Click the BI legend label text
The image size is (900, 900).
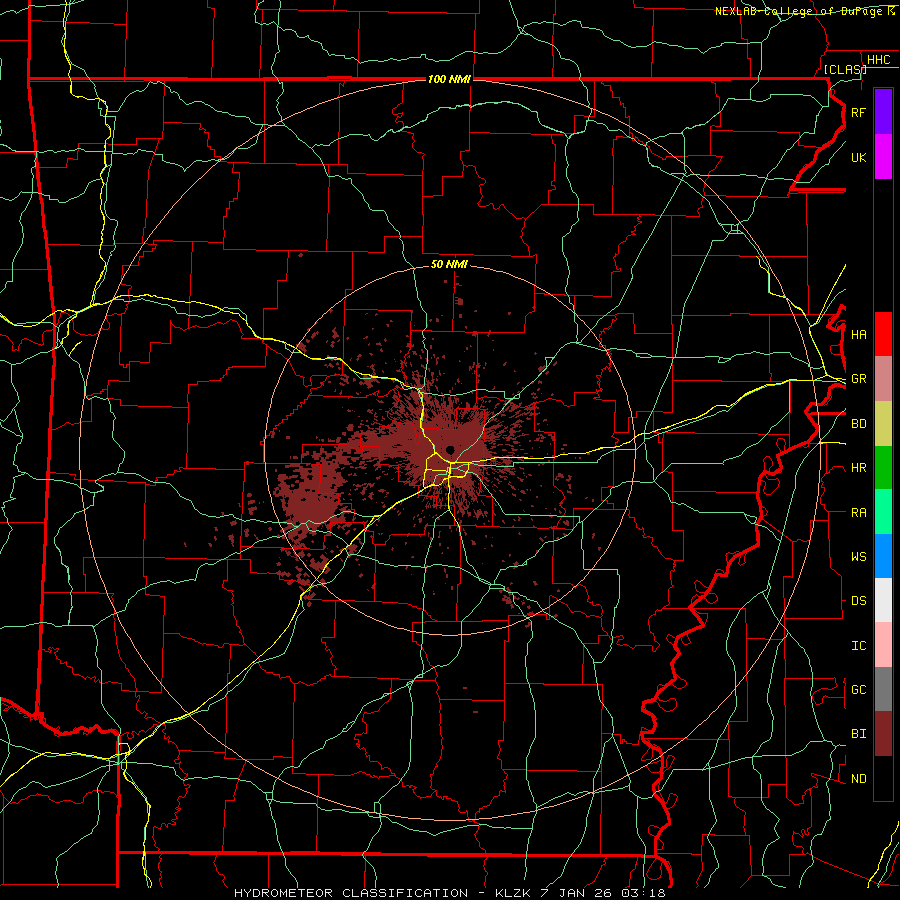[x=859, y=734]
